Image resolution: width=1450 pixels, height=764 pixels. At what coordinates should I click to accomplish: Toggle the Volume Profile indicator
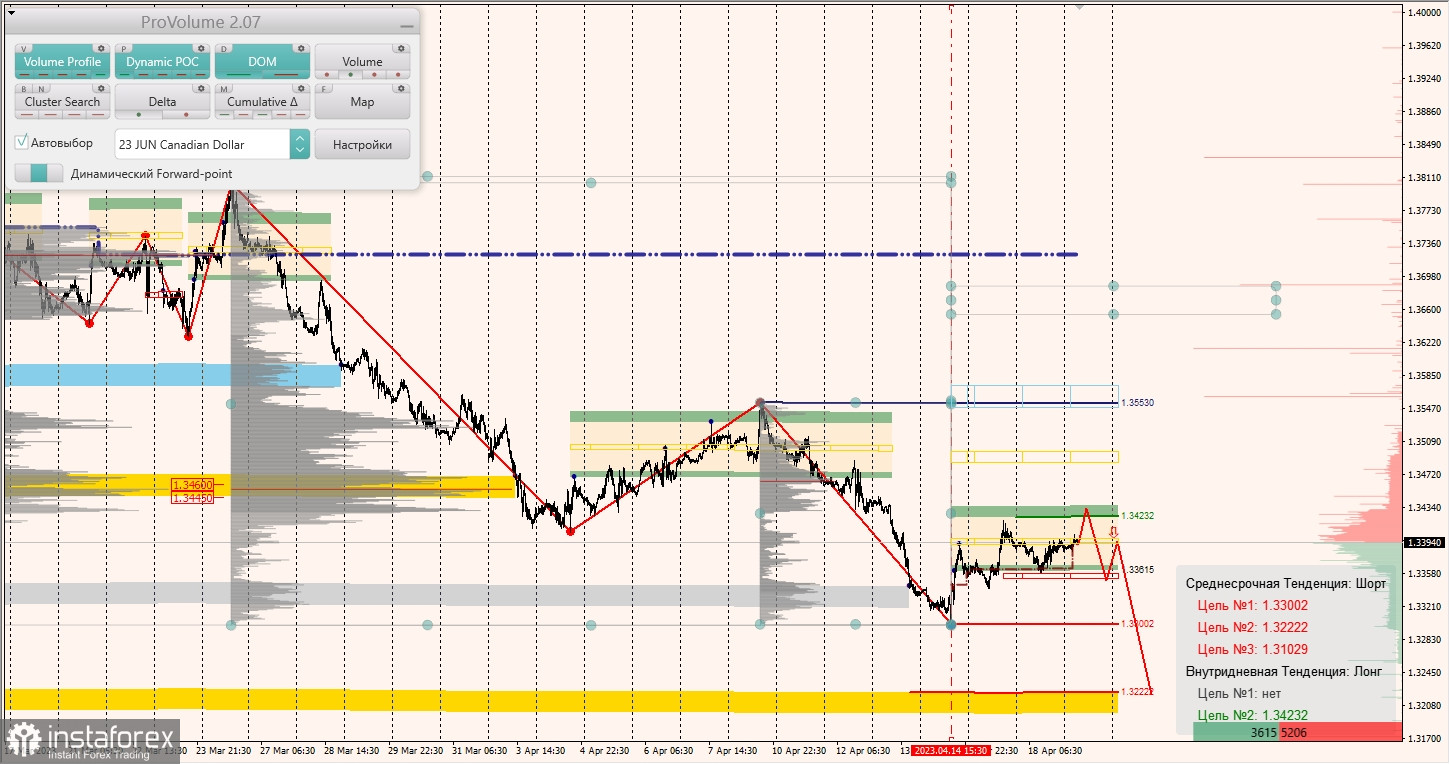pyautogui.click(x=62, y=61)
